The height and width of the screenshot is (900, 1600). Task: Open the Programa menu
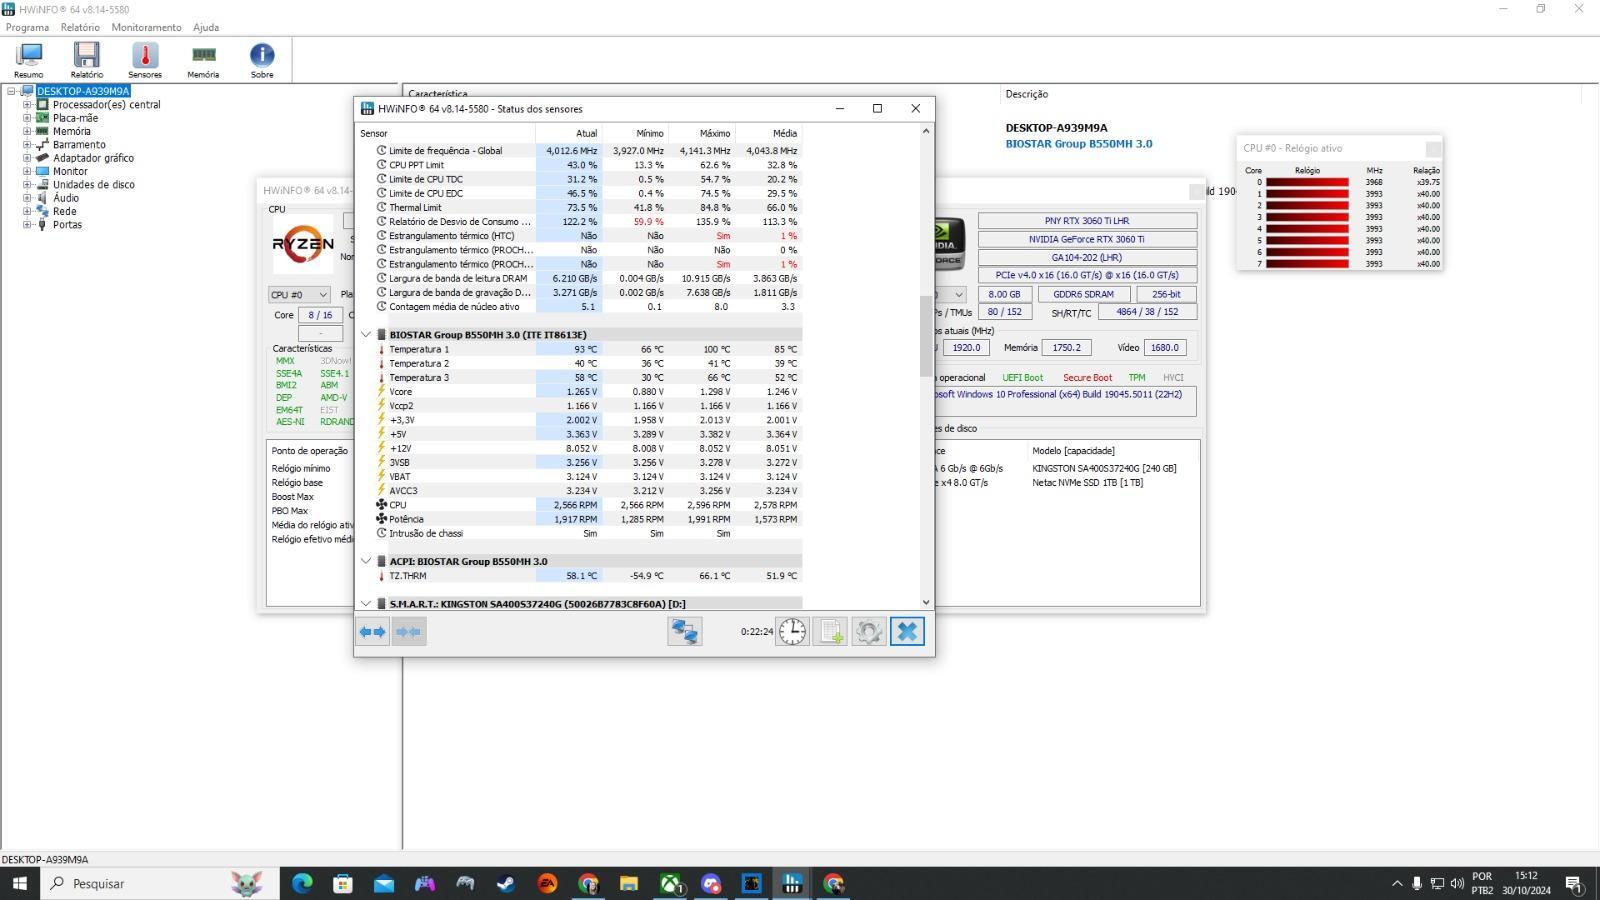point(27,27)
